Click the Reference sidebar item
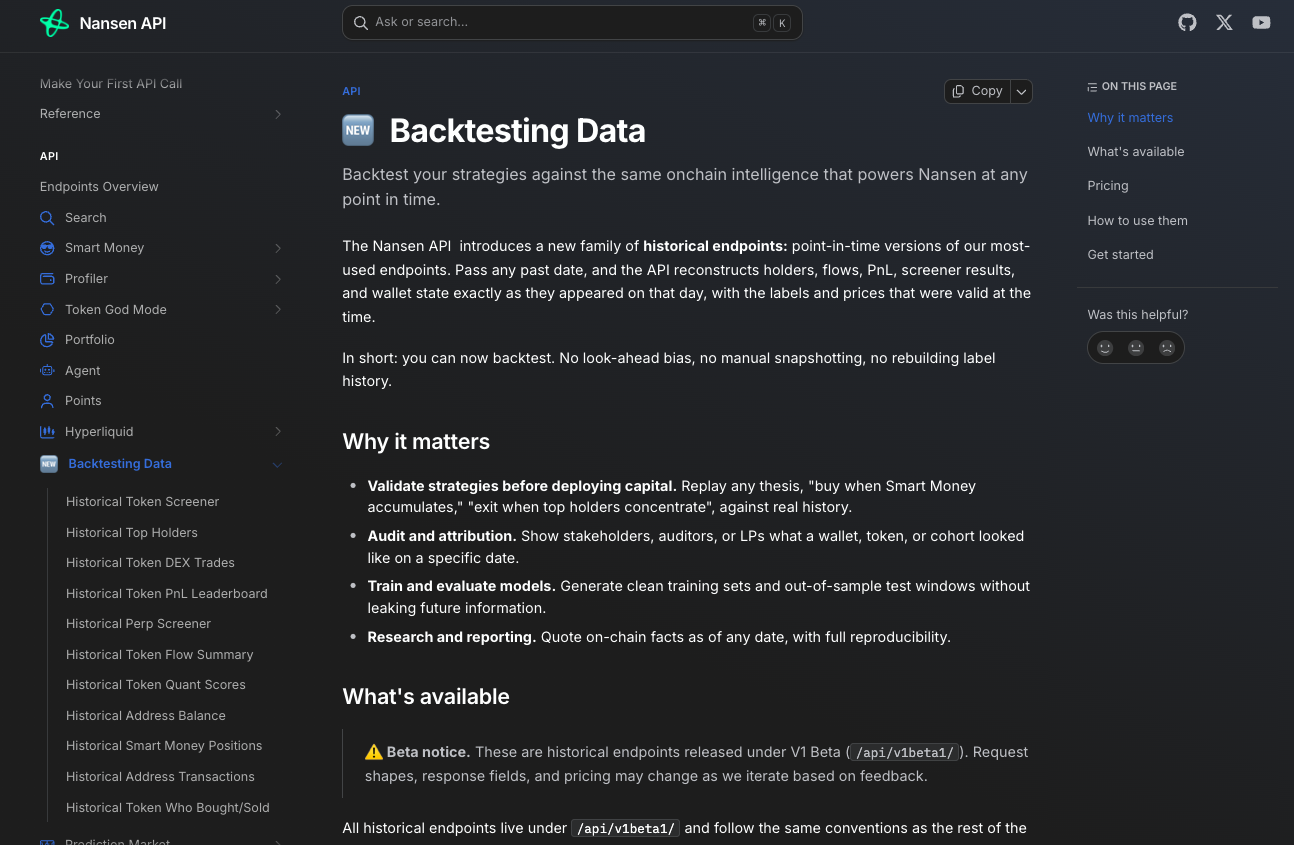This screenshot has width=1294, height=845. (70, 114)
